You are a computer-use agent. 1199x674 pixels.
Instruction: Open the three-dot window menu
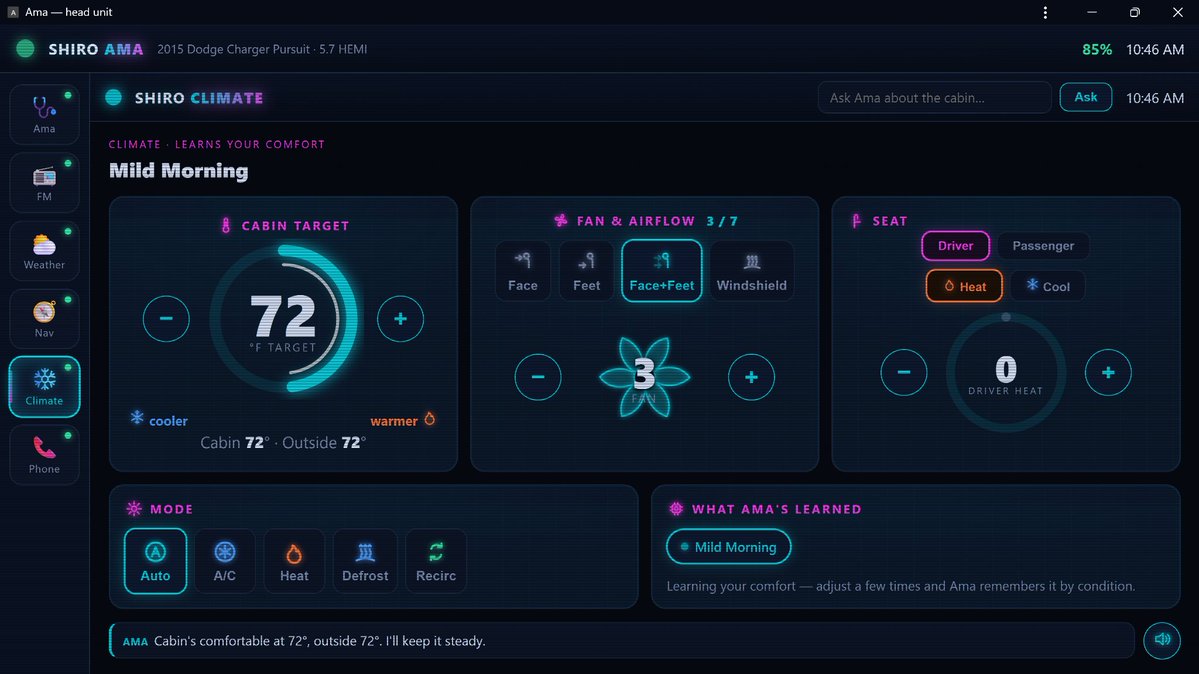1045,12
